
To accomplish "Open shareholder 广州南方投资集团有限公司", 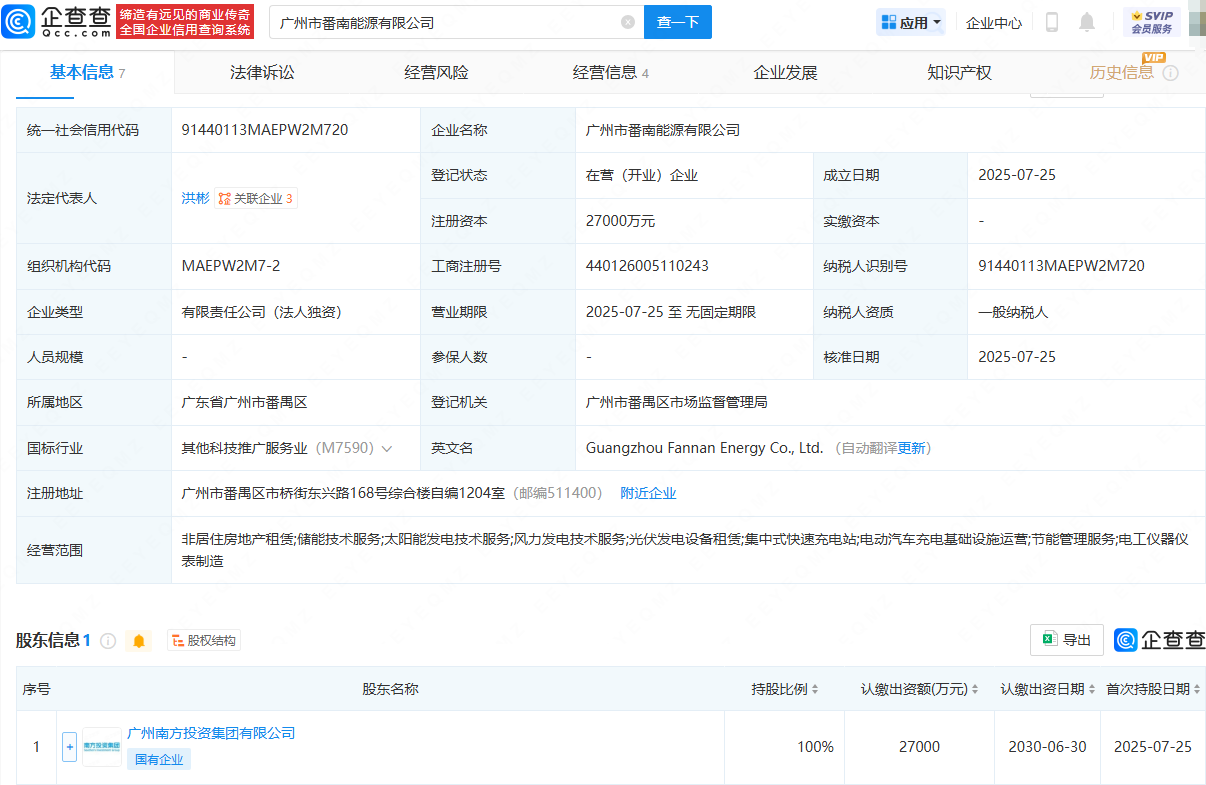I will (x=211, y=733).
